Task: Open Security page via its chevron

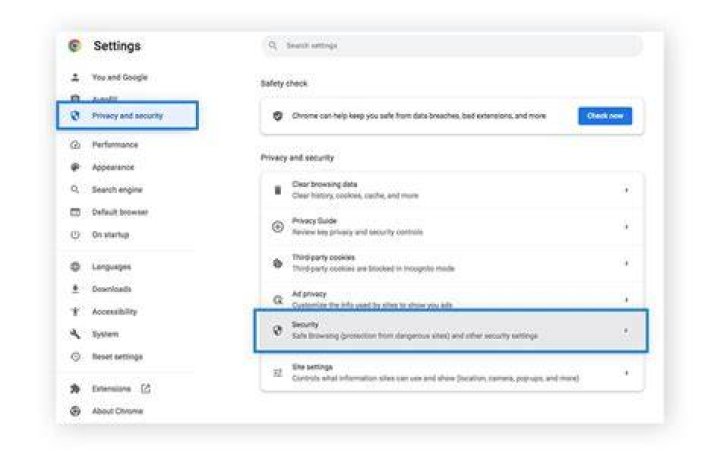Action: point(626,330)
